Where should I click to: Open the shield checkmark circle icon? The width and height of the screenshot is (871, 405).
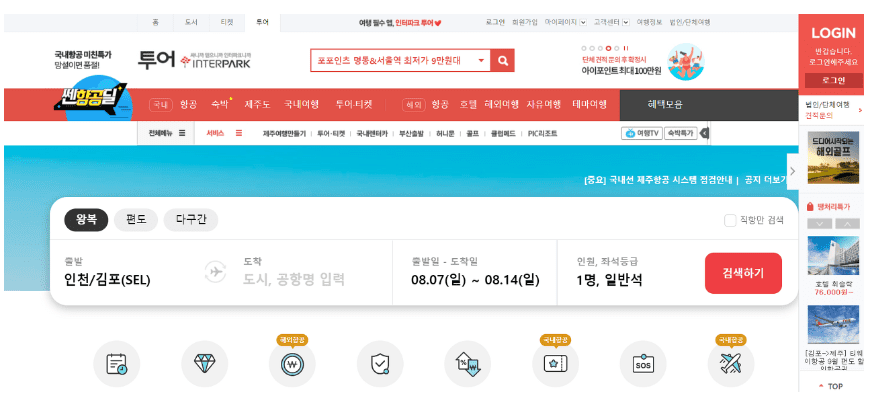pyautogui.click(x=380, y=364)
